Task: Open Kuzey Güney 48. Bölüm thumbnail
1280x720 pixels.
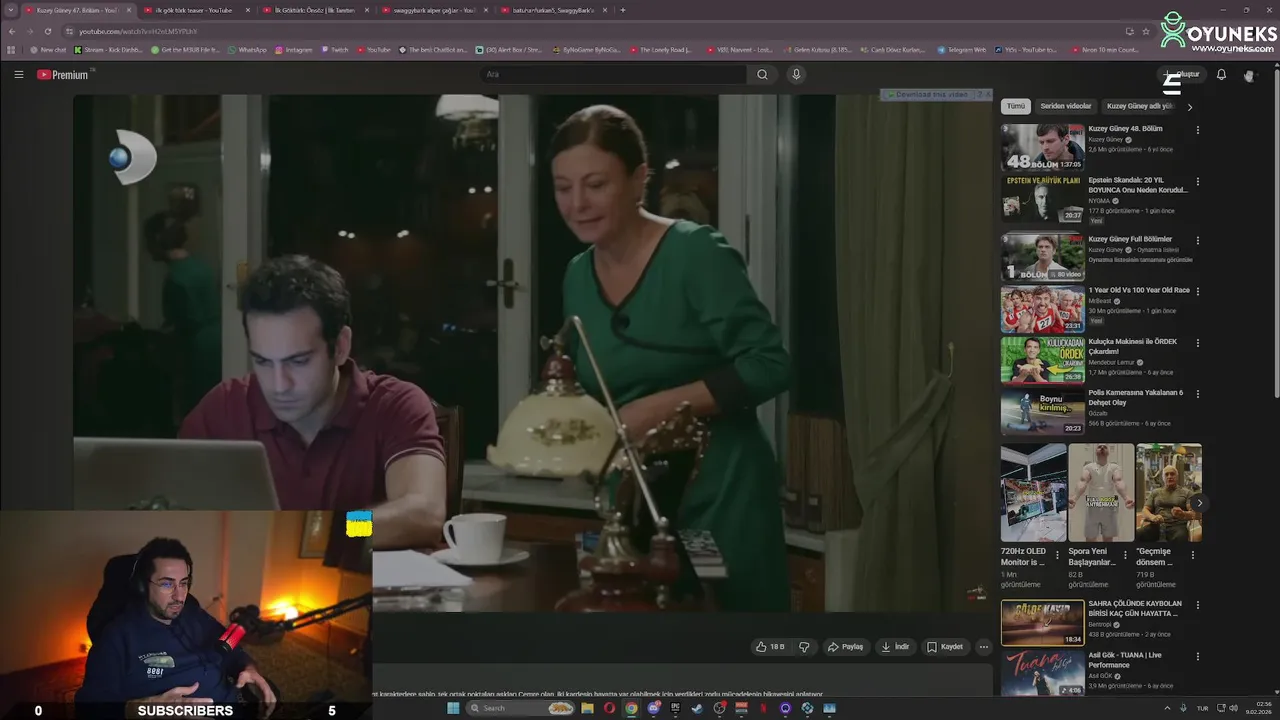Action: (1042, 147)
